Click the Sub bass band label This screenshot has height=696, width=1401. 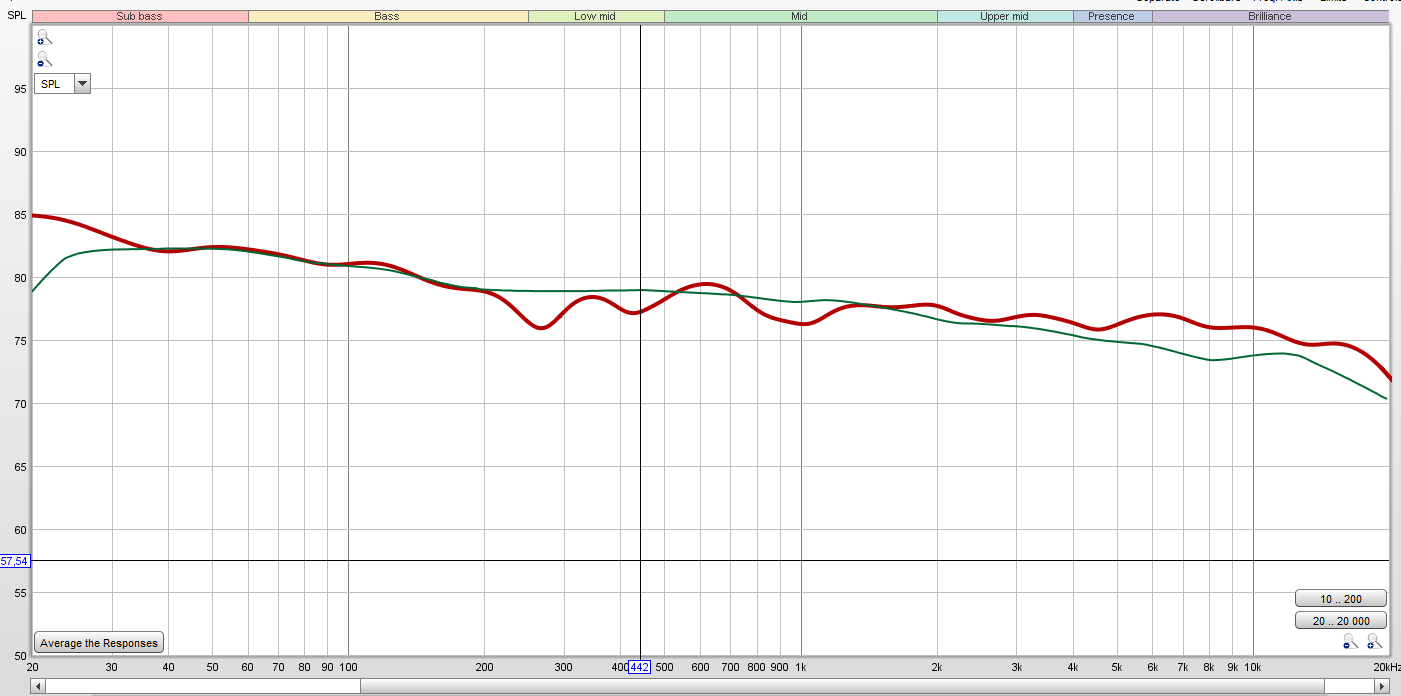tap(140, 17)
